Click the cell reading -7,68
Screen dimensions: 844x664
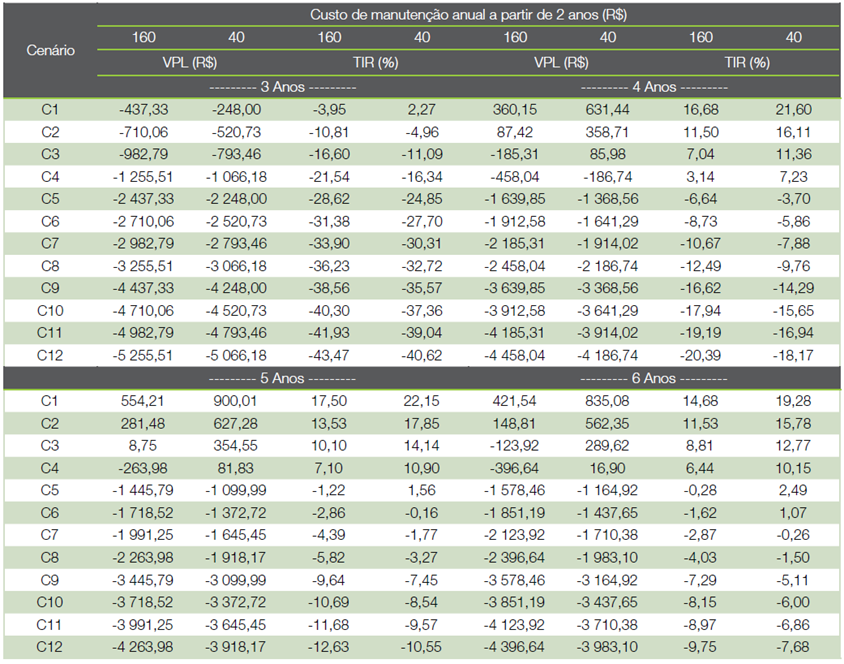tap(793, 646)
